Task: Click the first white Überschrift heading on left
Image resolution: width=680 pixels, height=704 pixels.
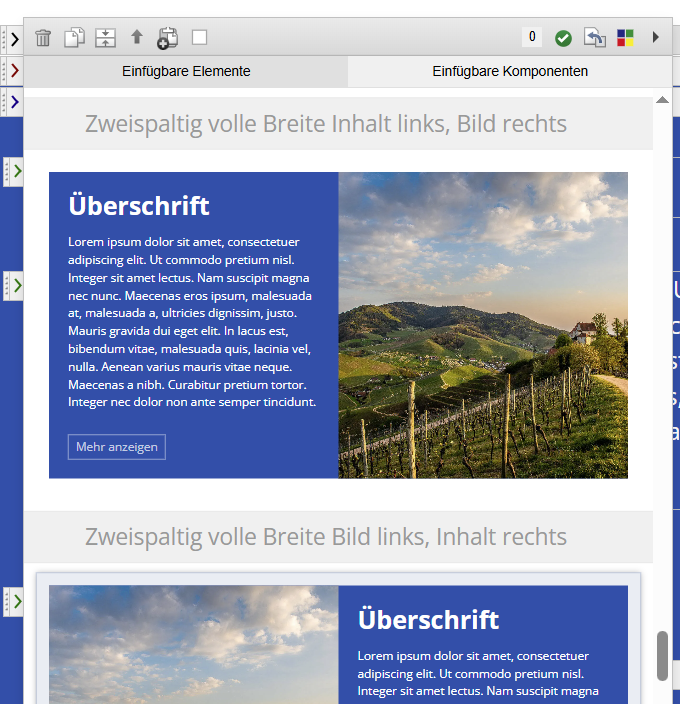Action: pos(139,206)
